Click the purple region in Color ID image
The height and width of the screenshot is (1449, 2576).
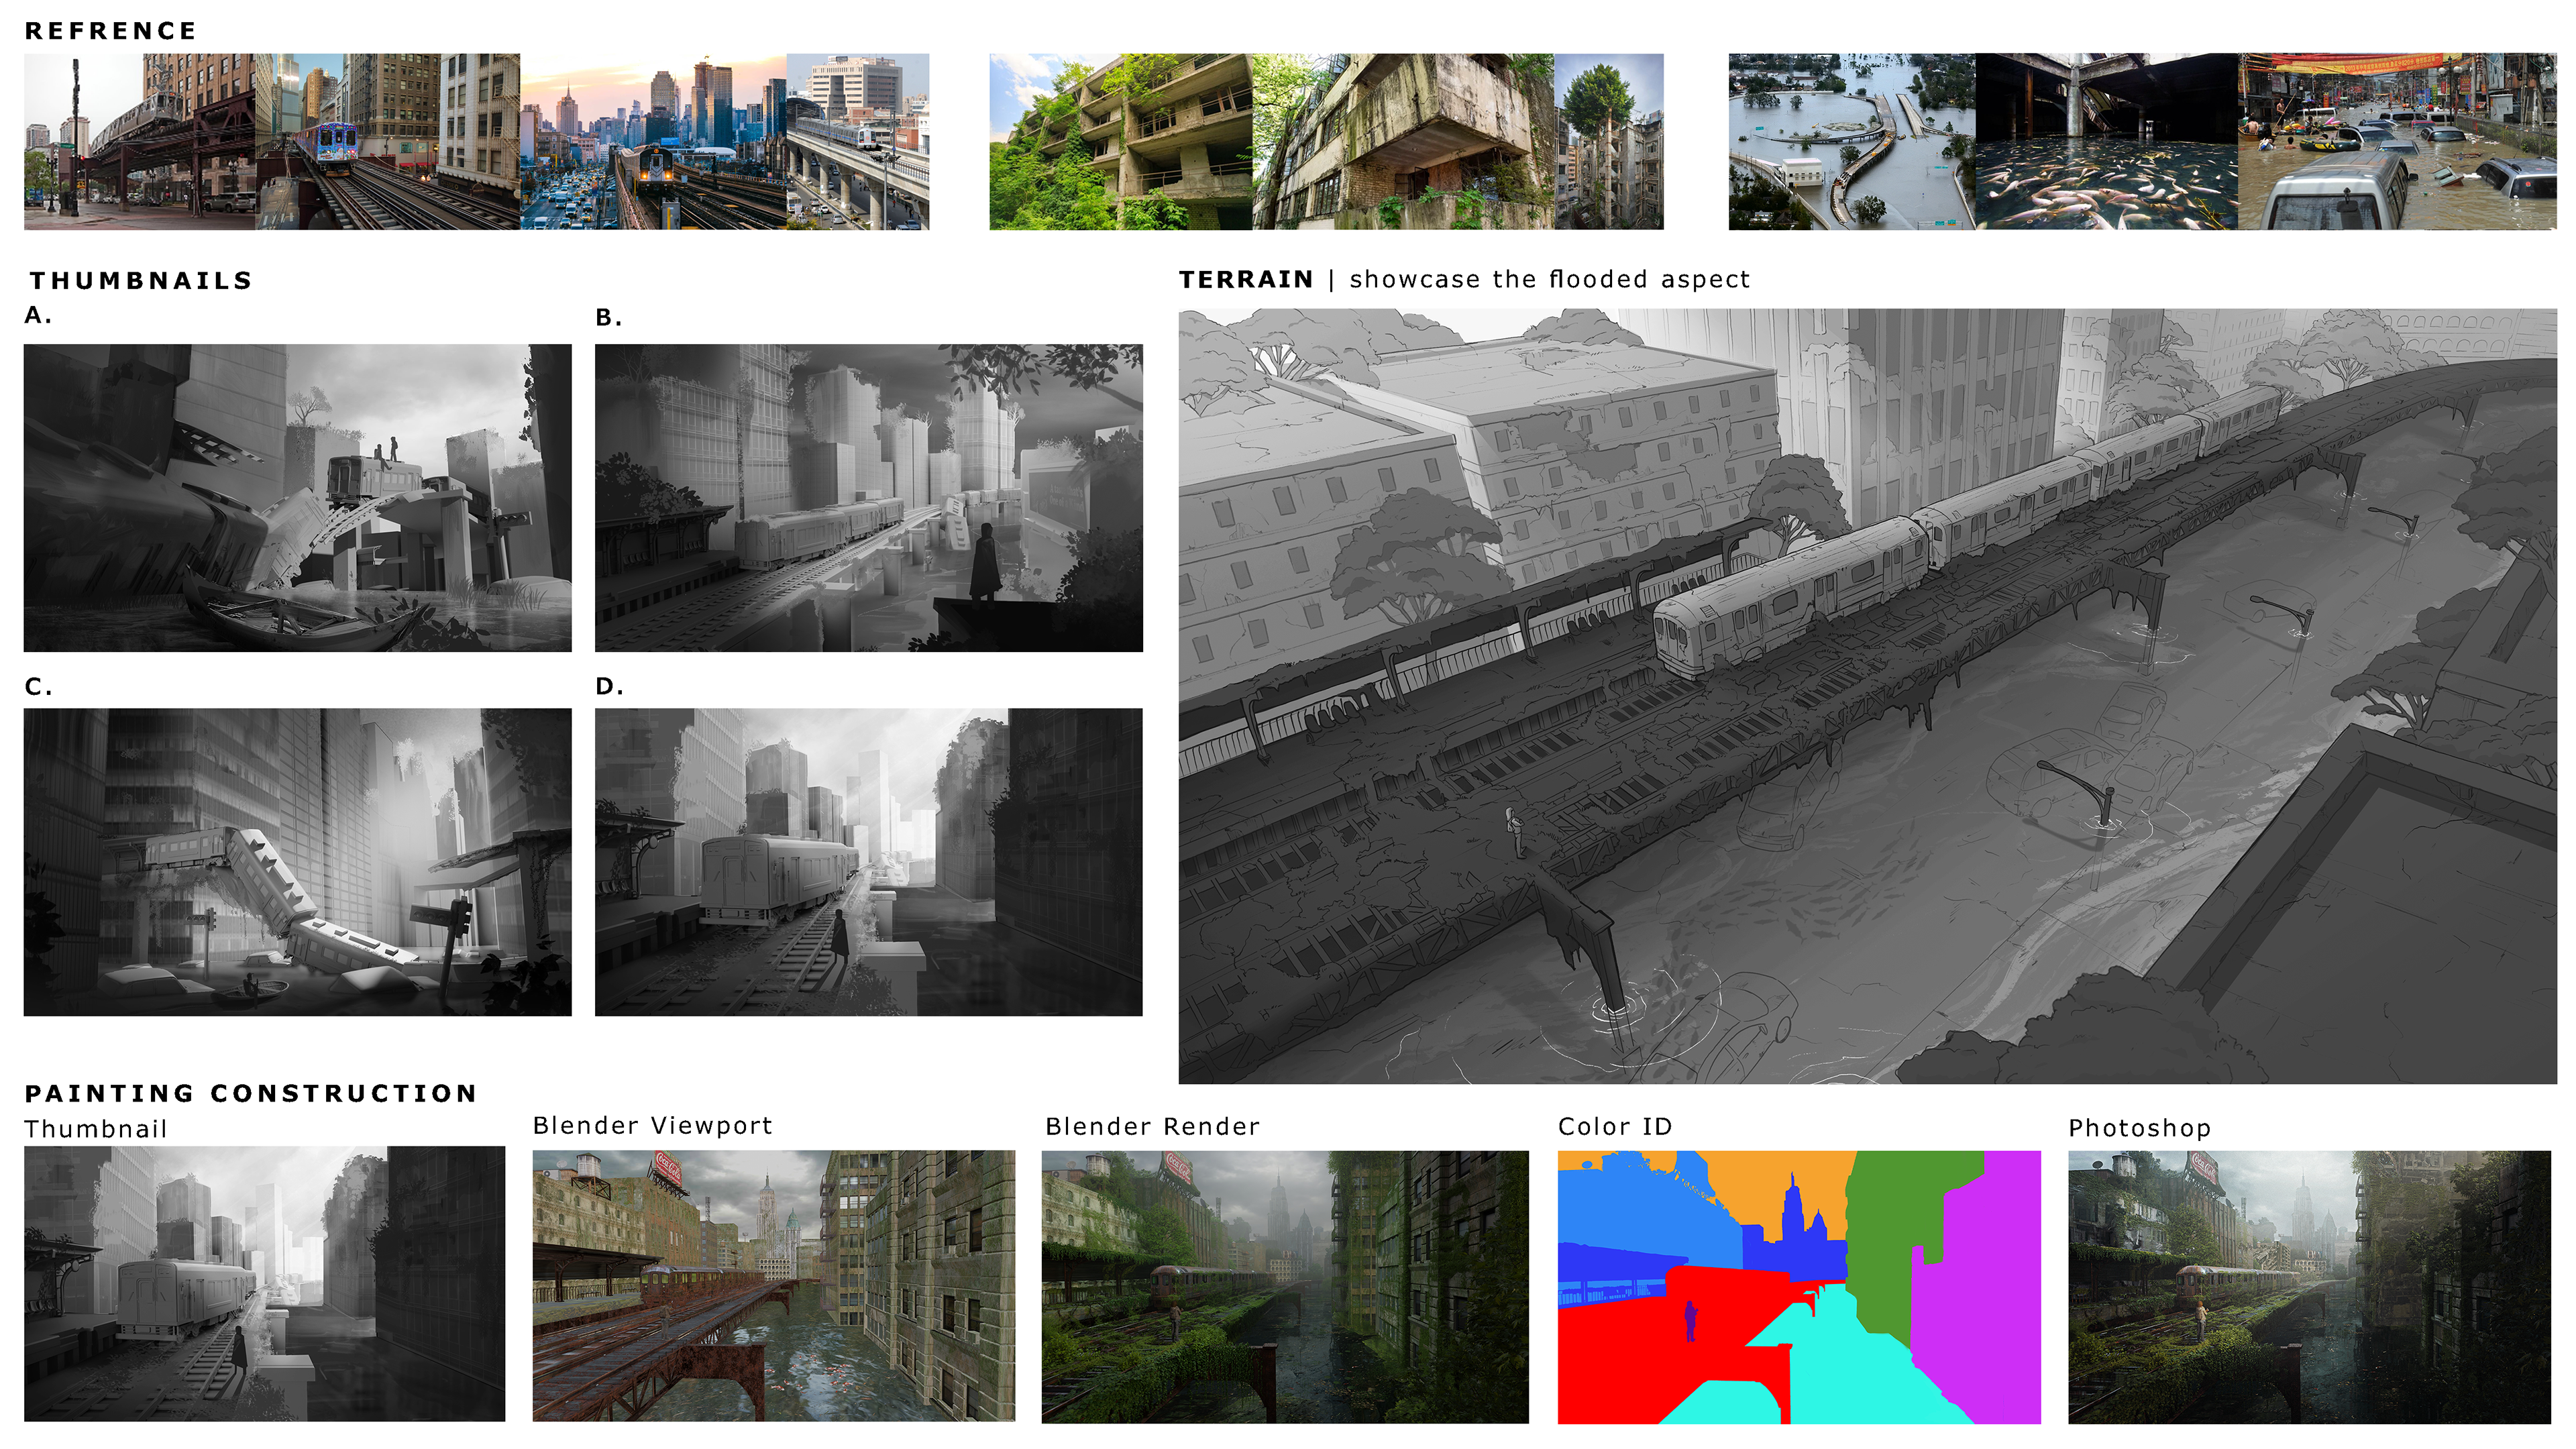point(1985,1300)
